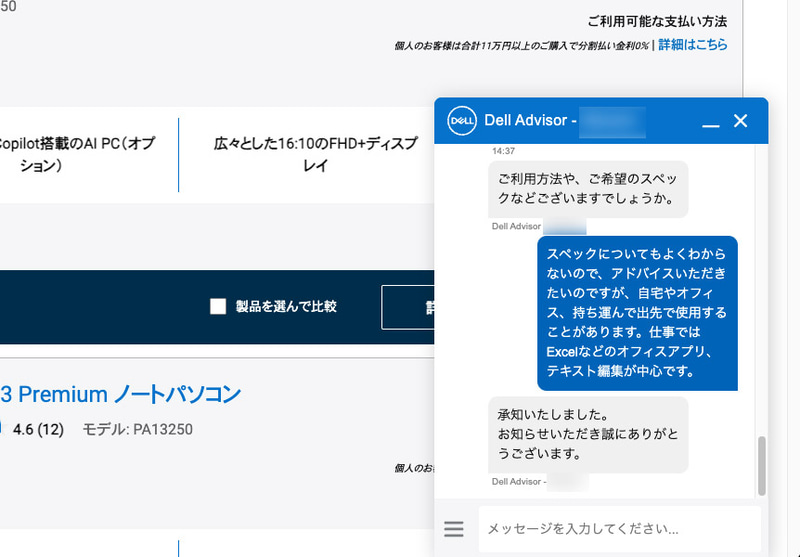
Task: Click the chat message input field
Action: click(619, 529)
